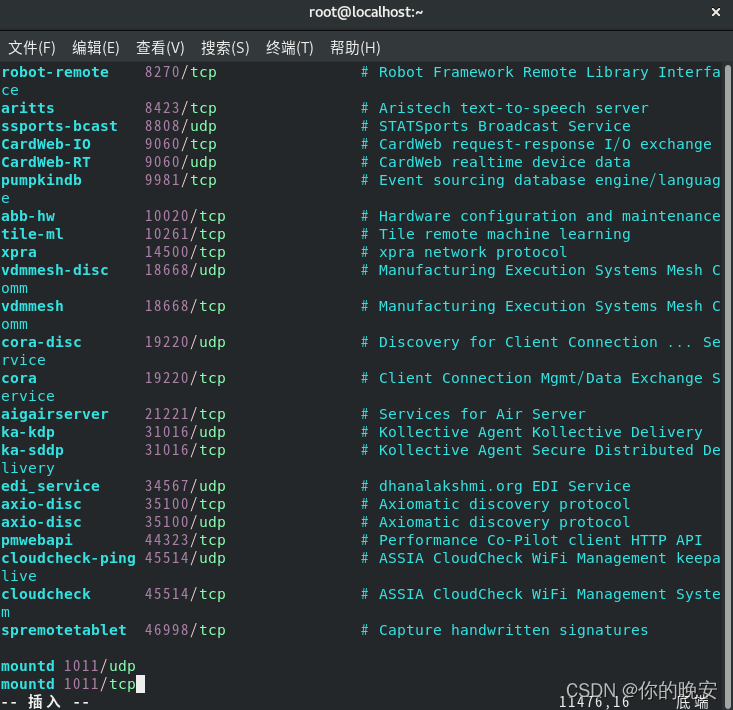Viewport: 733px width, 710px height.
Task: Open the 搜索(S) menu
Action: click(225, 48)
